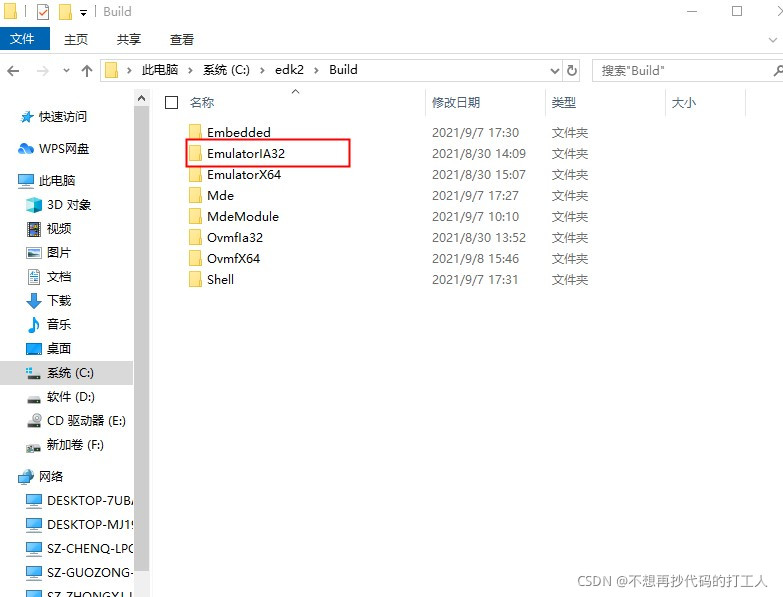Screen dimensions: 783x597
Task: Select the Mde folder icon
Action: point(195,195)
